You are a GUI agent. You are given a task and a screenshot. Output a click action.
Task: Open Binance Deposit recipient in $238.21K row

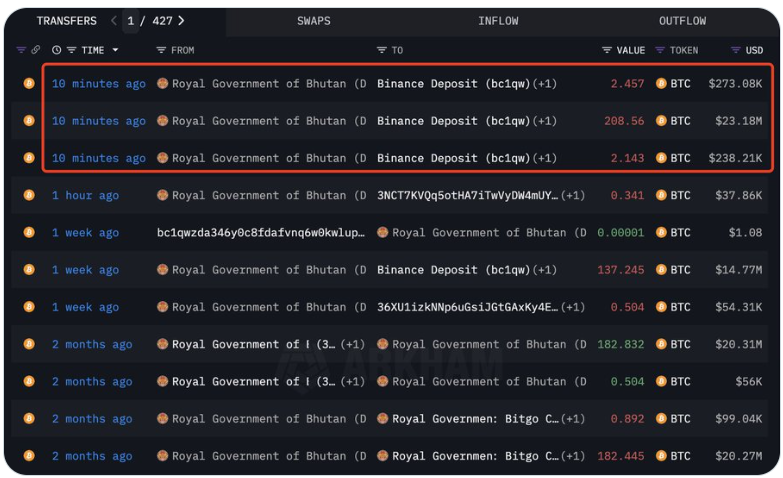click(453, 158)
